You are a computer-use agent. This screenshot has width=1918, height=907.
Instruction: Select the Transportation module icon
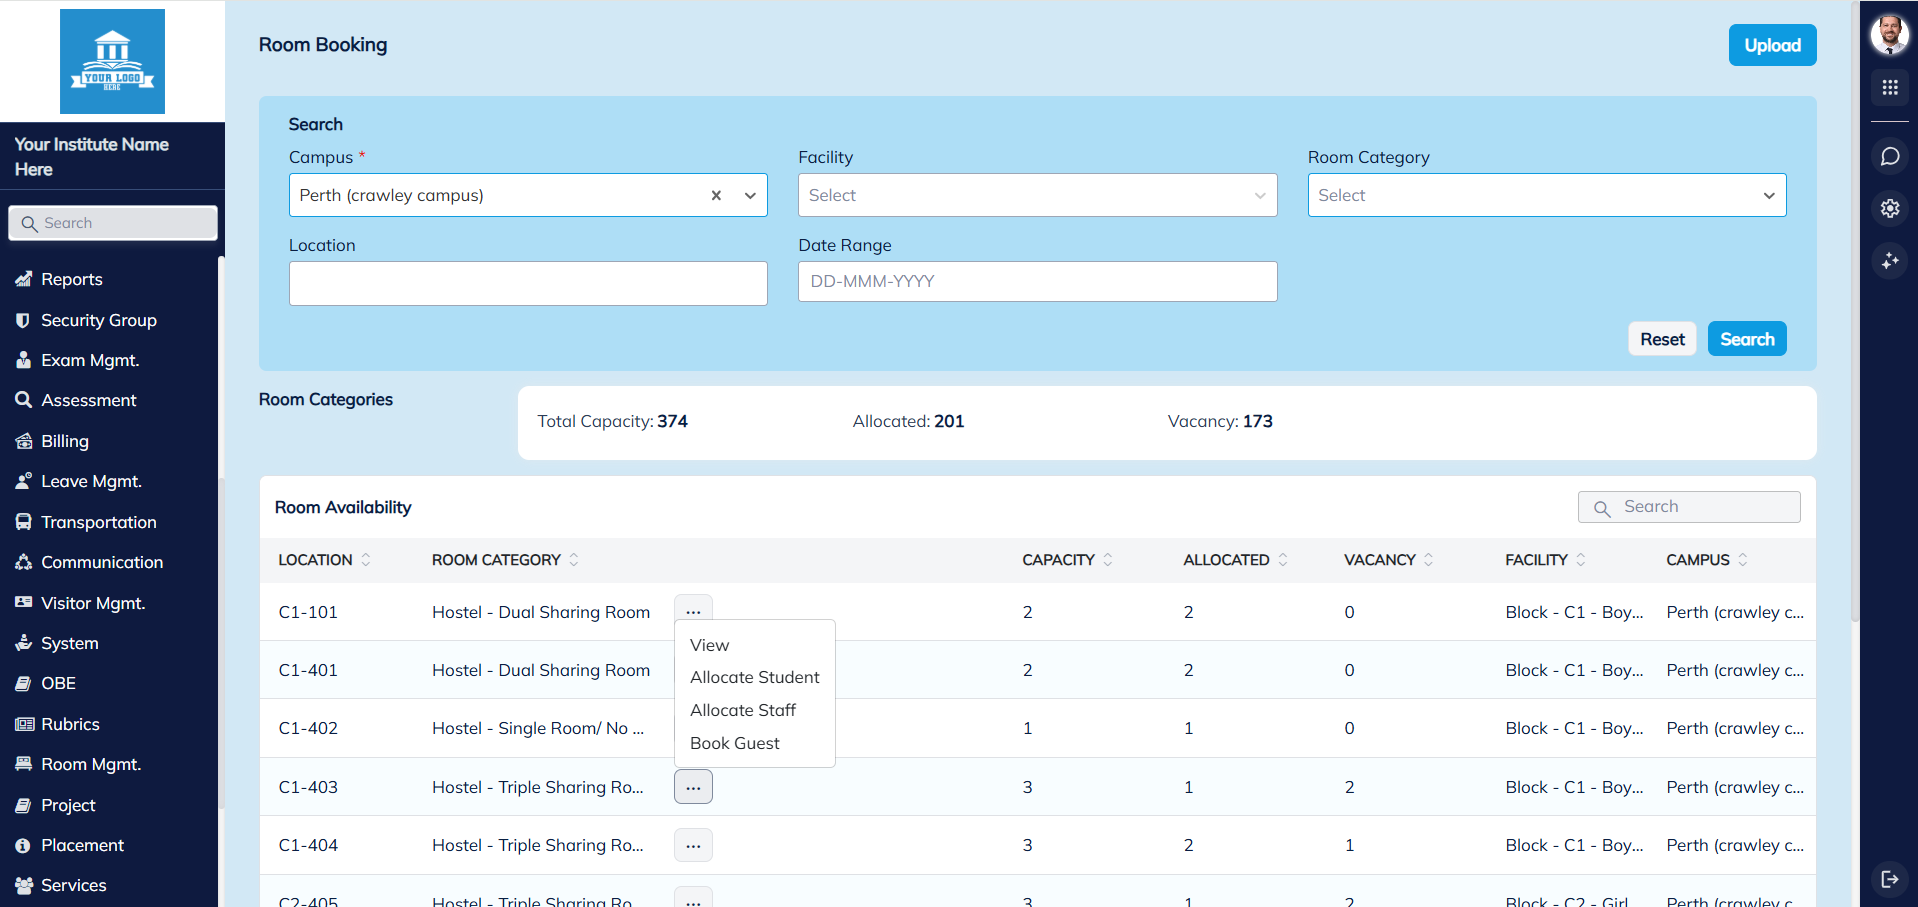tap(23, 522)
